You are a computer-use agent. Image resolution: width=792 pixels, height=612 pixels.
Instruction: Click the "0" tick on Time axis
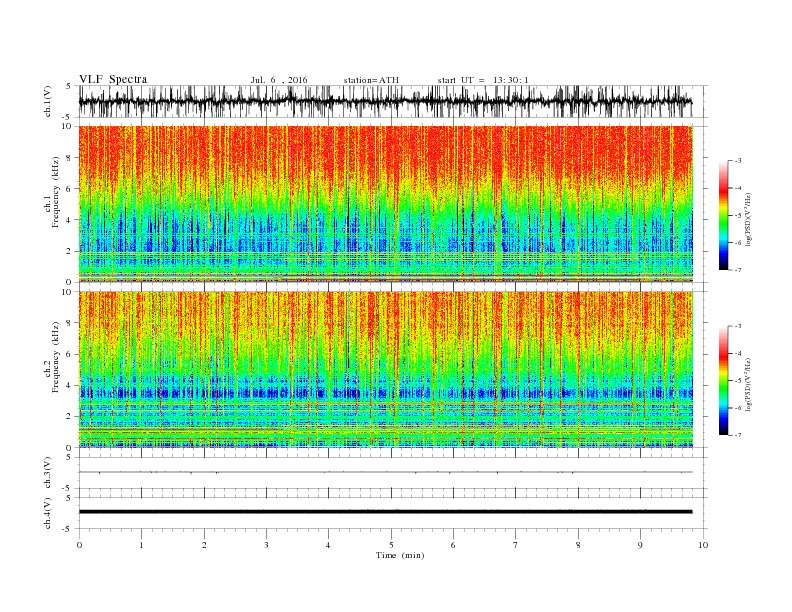(79, 545)
